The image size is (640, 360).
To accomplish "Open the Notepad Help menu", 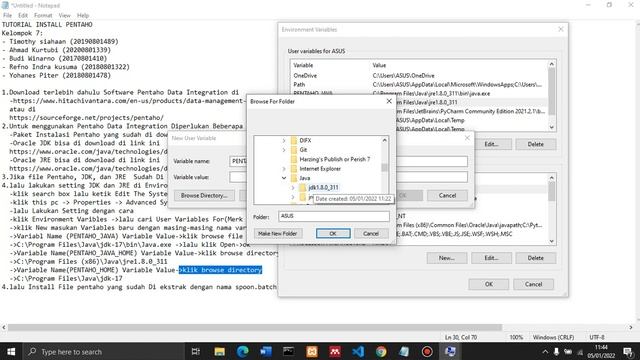I will [83, 15].
